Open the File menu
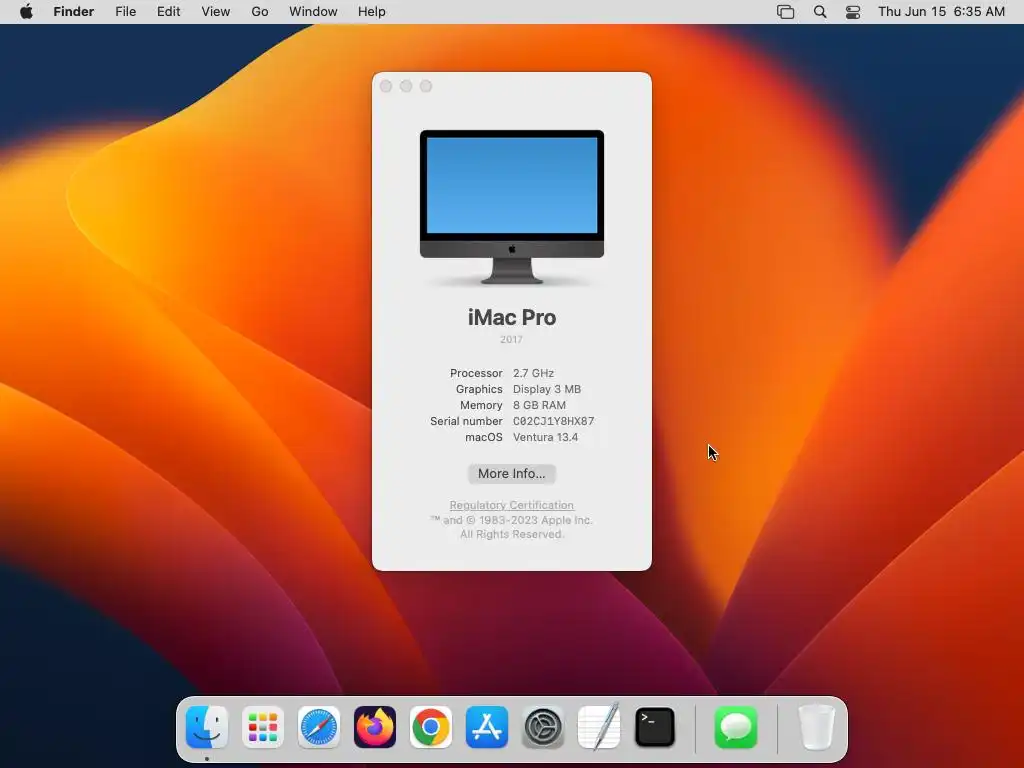 (x=125, y=12)
